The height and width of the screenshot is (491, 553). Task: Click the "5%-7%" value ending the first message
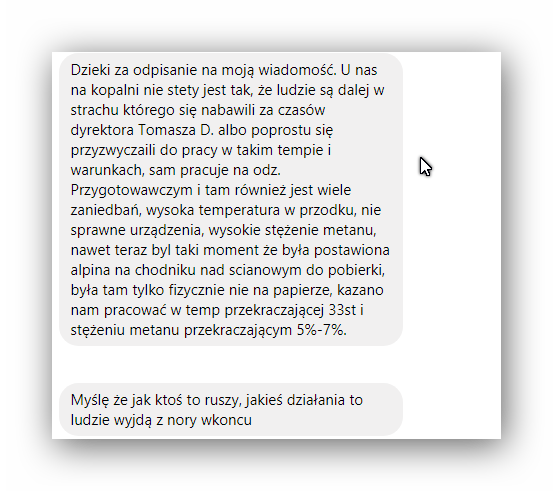pos(322,330)
